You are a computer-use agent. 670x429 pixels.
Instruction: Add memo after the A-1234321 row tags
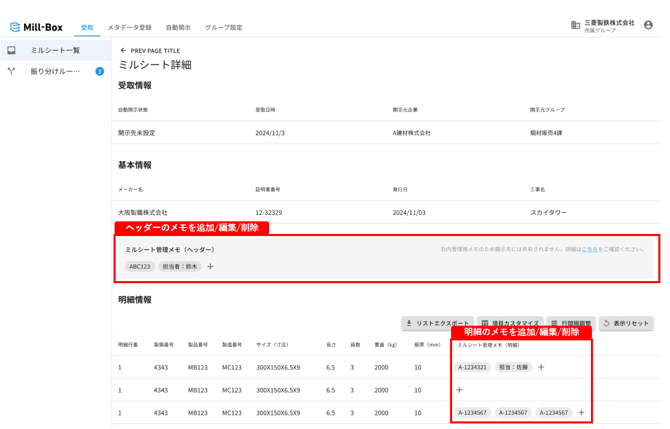point(541,367)
